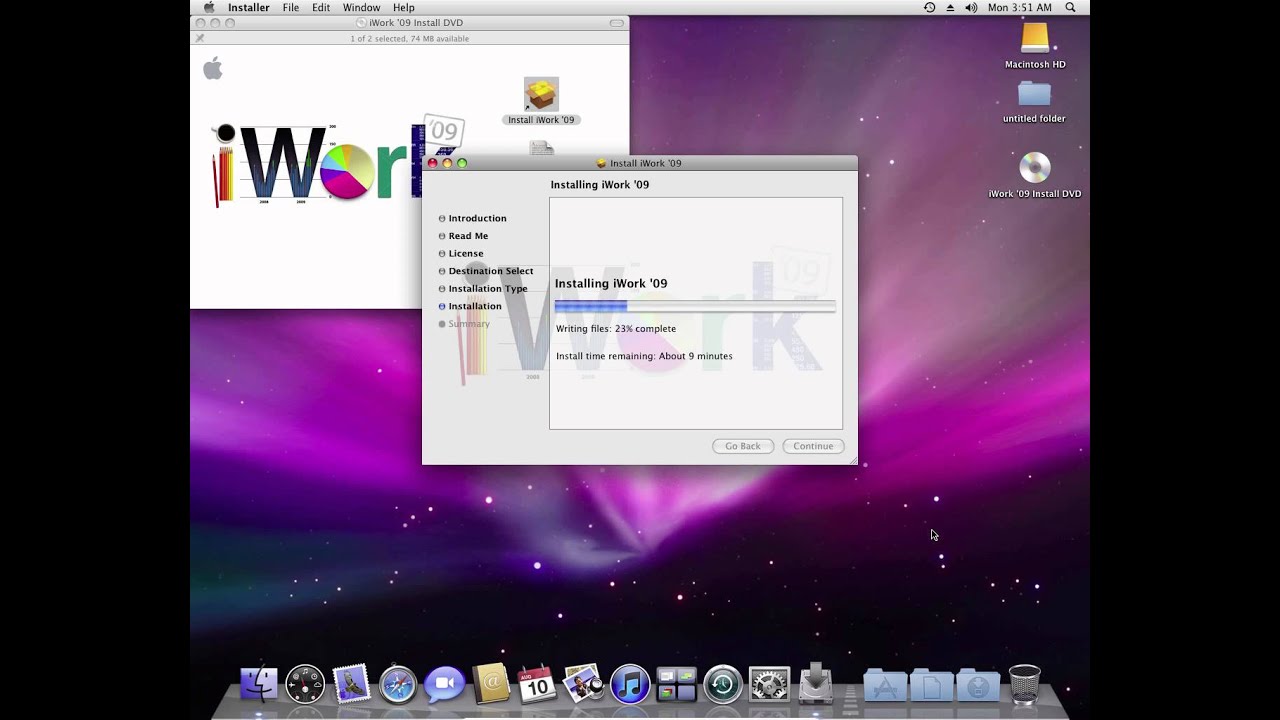
Task: Open iCal from the Dock
Action: point(537,685)
